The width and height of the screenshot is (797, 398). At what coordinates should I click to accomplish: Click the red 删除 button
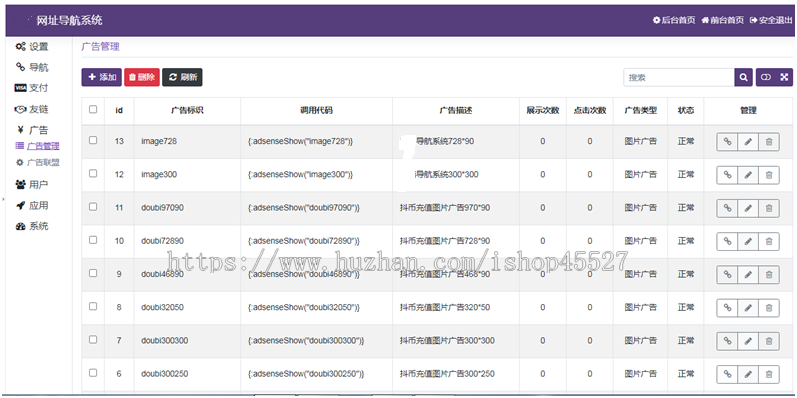click(142, 77)
